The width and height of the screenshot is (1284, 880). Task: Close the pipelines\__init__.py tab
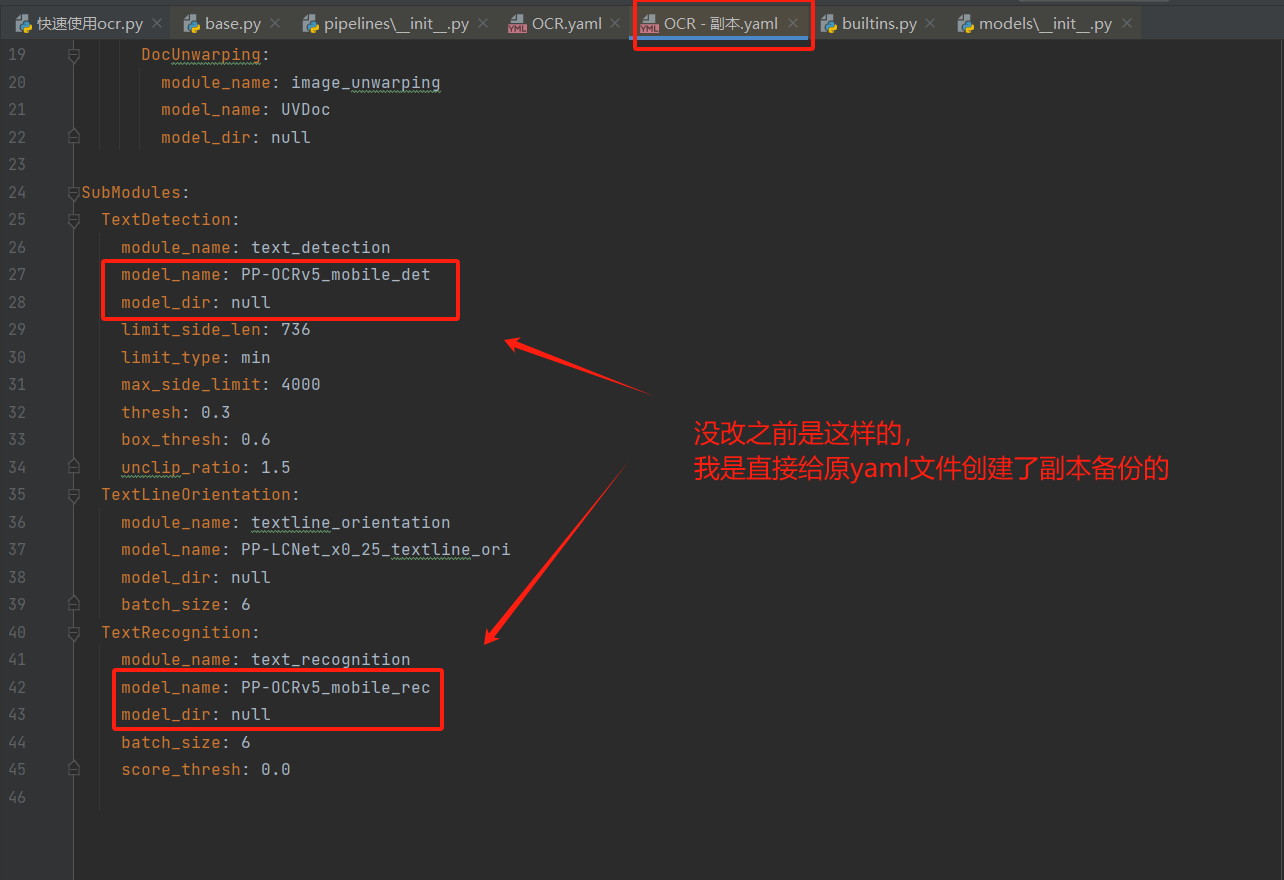click(483, 23)
